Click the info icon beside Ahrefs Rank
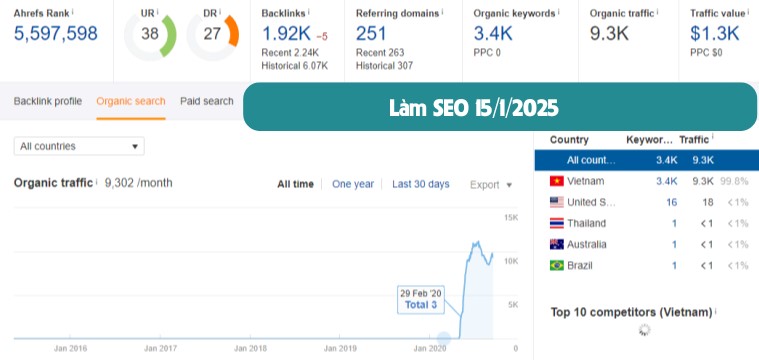 pos(73,12)
